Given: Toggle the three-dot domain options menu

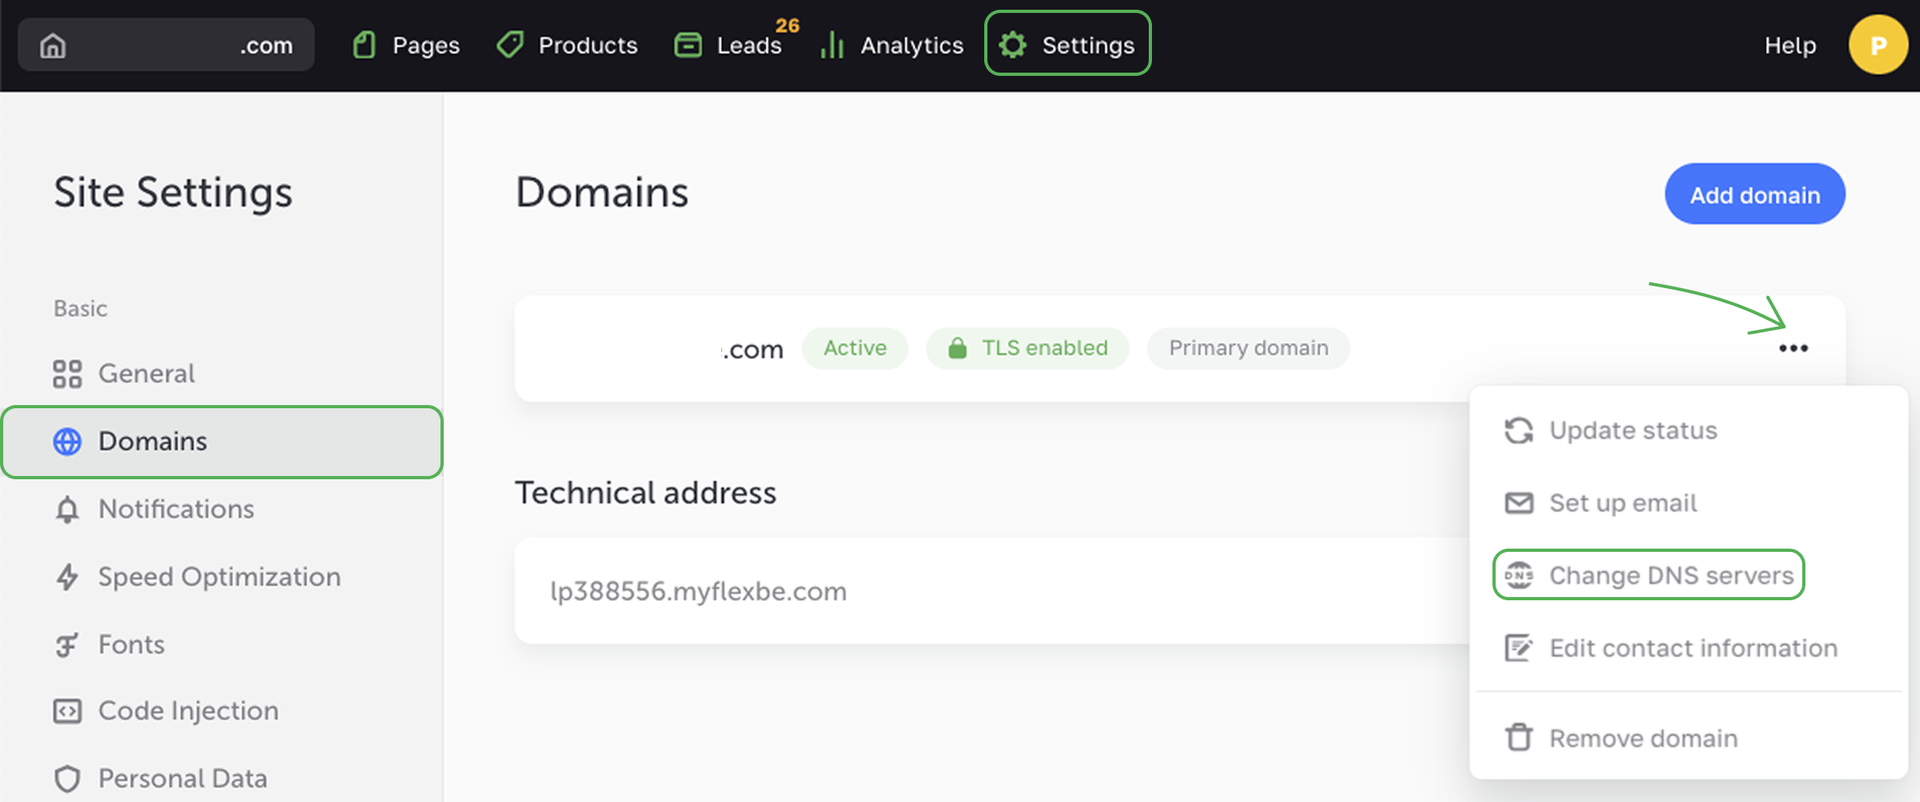Looking at the screenshot, I should tap(1793, 348).
